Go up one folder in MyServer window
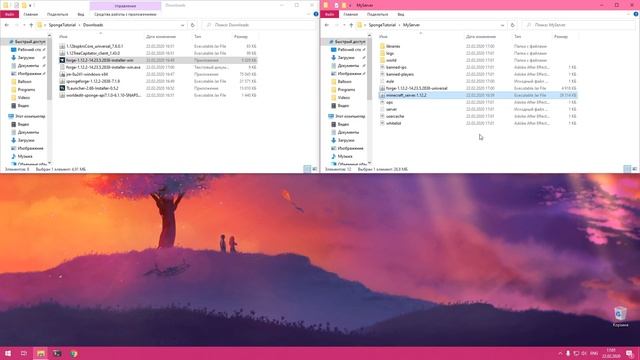 (351, 25)
